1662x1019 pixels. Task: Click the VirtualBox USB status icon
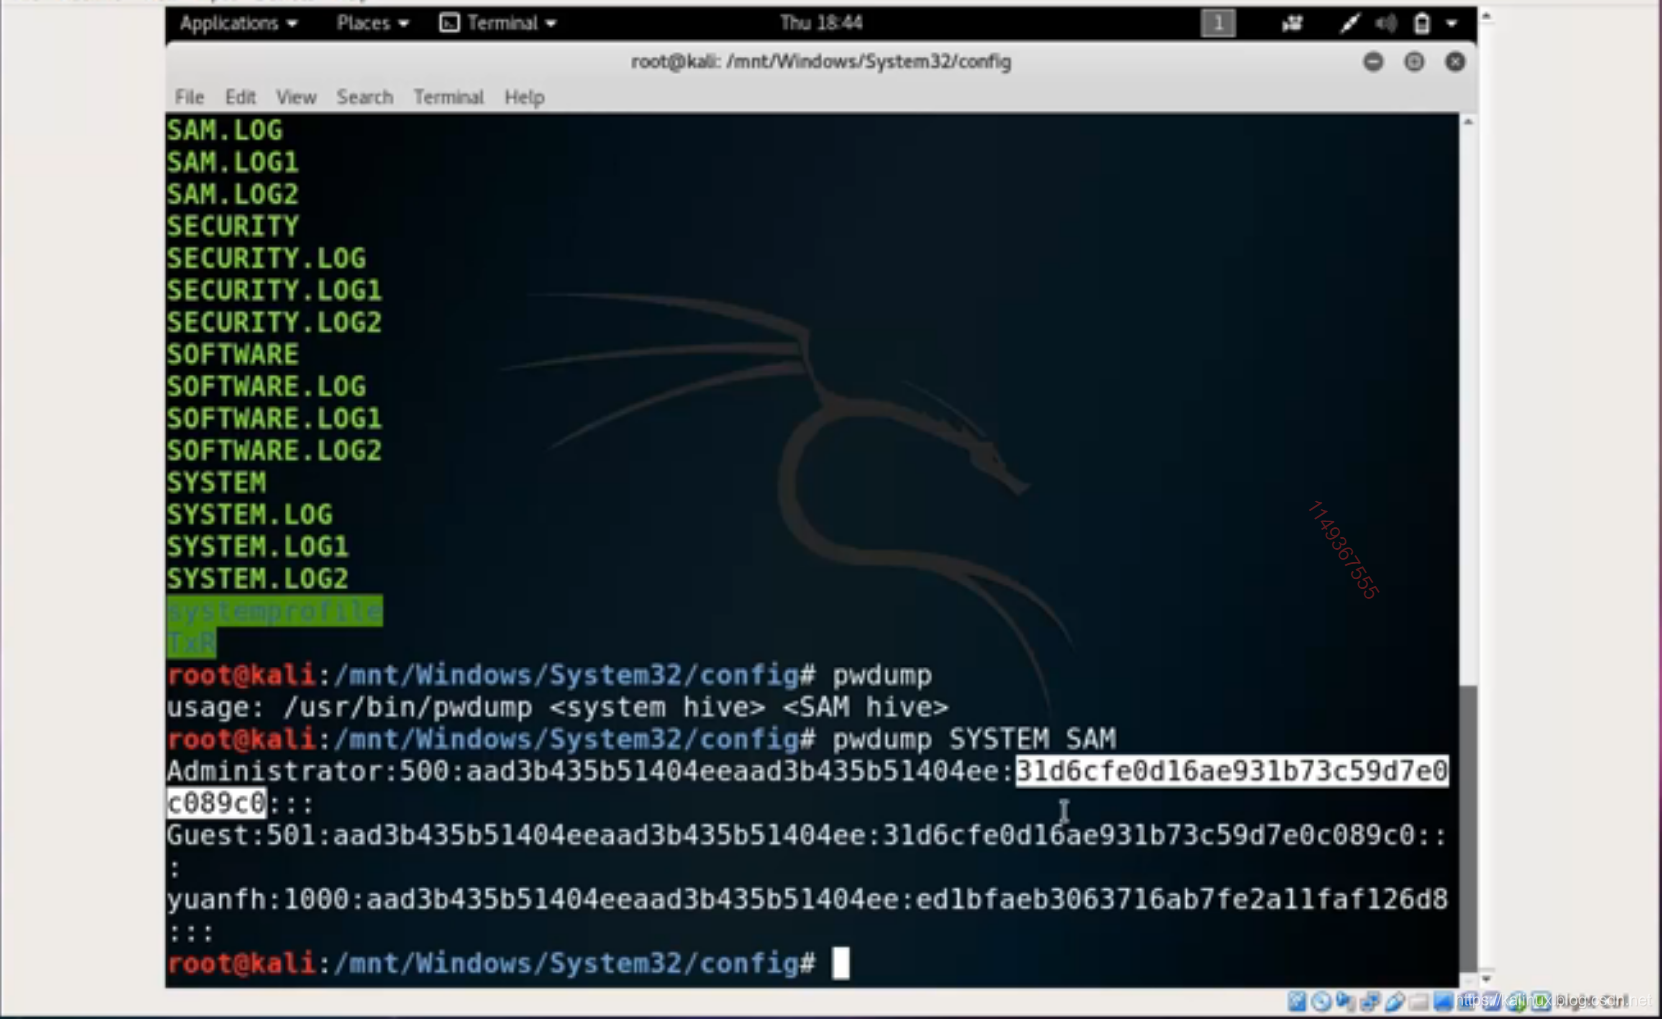click(1394, 1001)
